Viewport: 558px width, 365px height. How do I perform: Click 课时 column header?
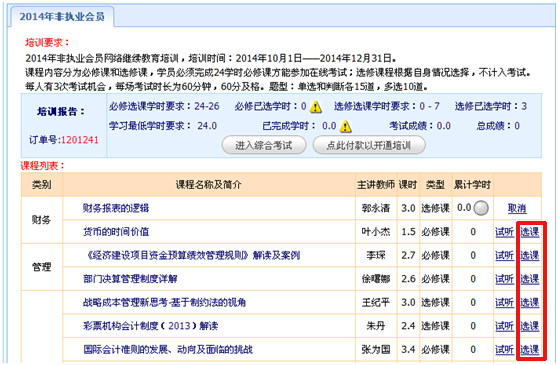407,185
